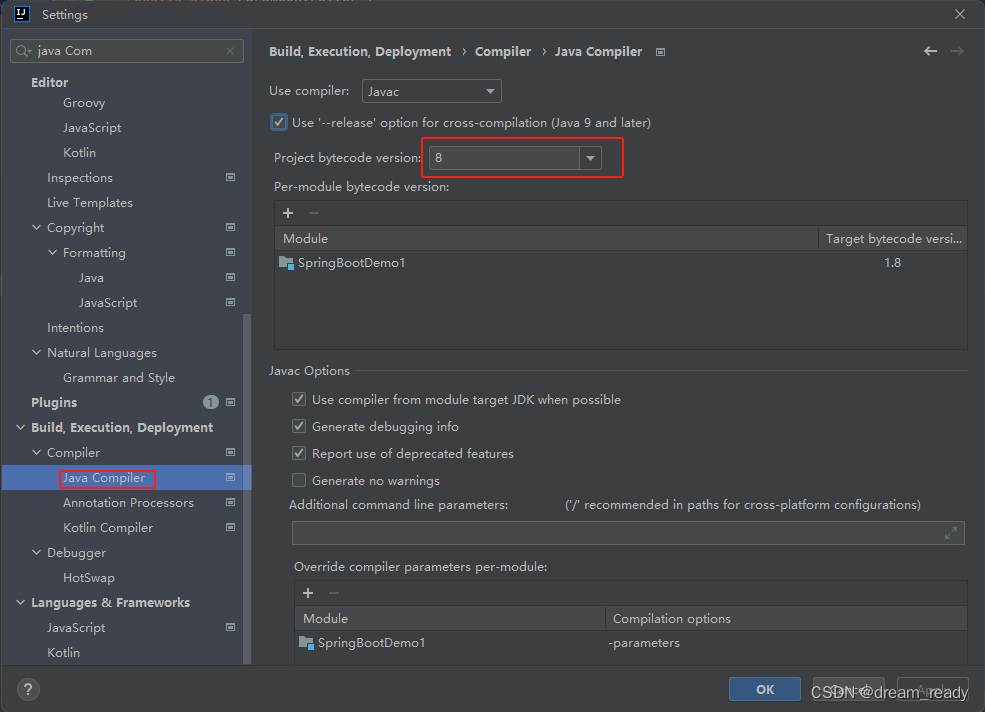Uncheck Report use of deprecated features

point(299,454)
